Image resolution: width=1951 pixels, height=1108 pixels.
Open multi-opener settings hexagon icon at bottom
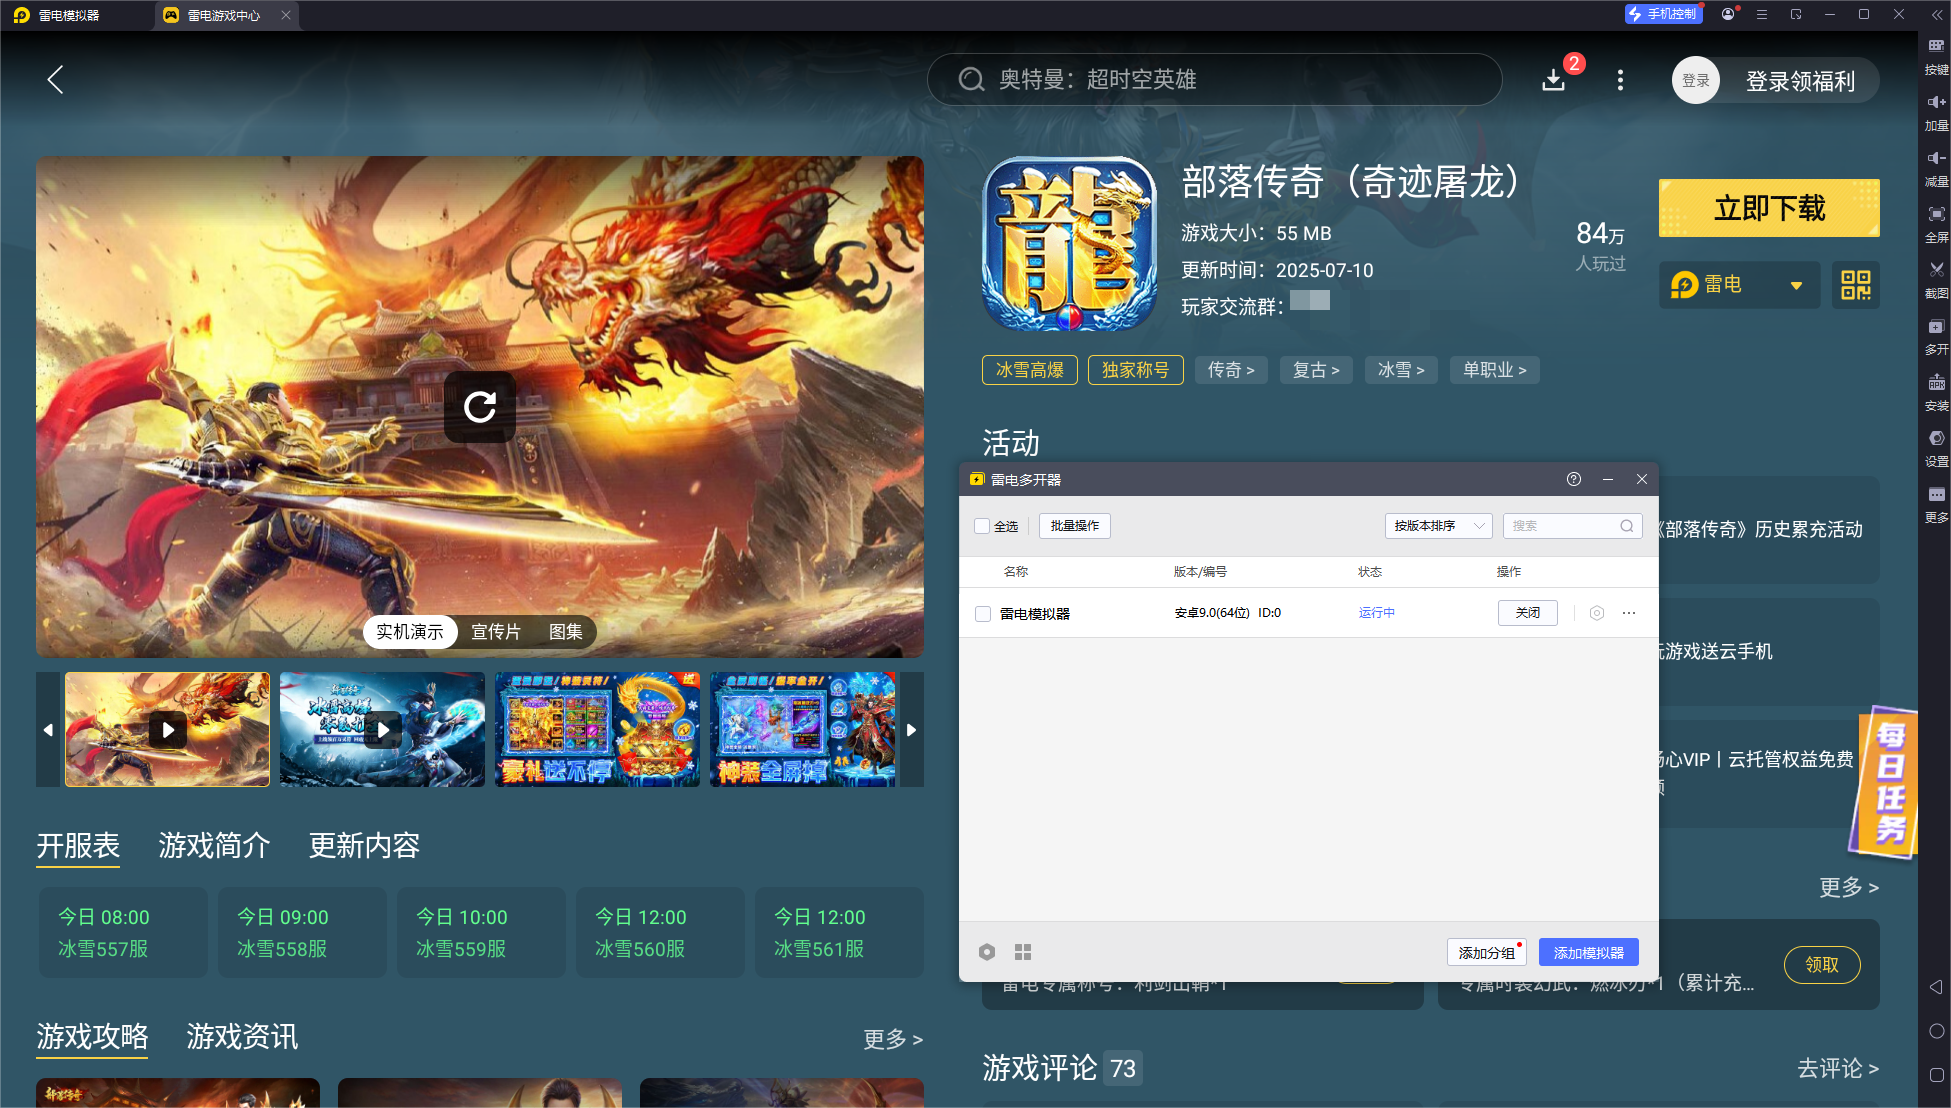[x=987, y=952]
